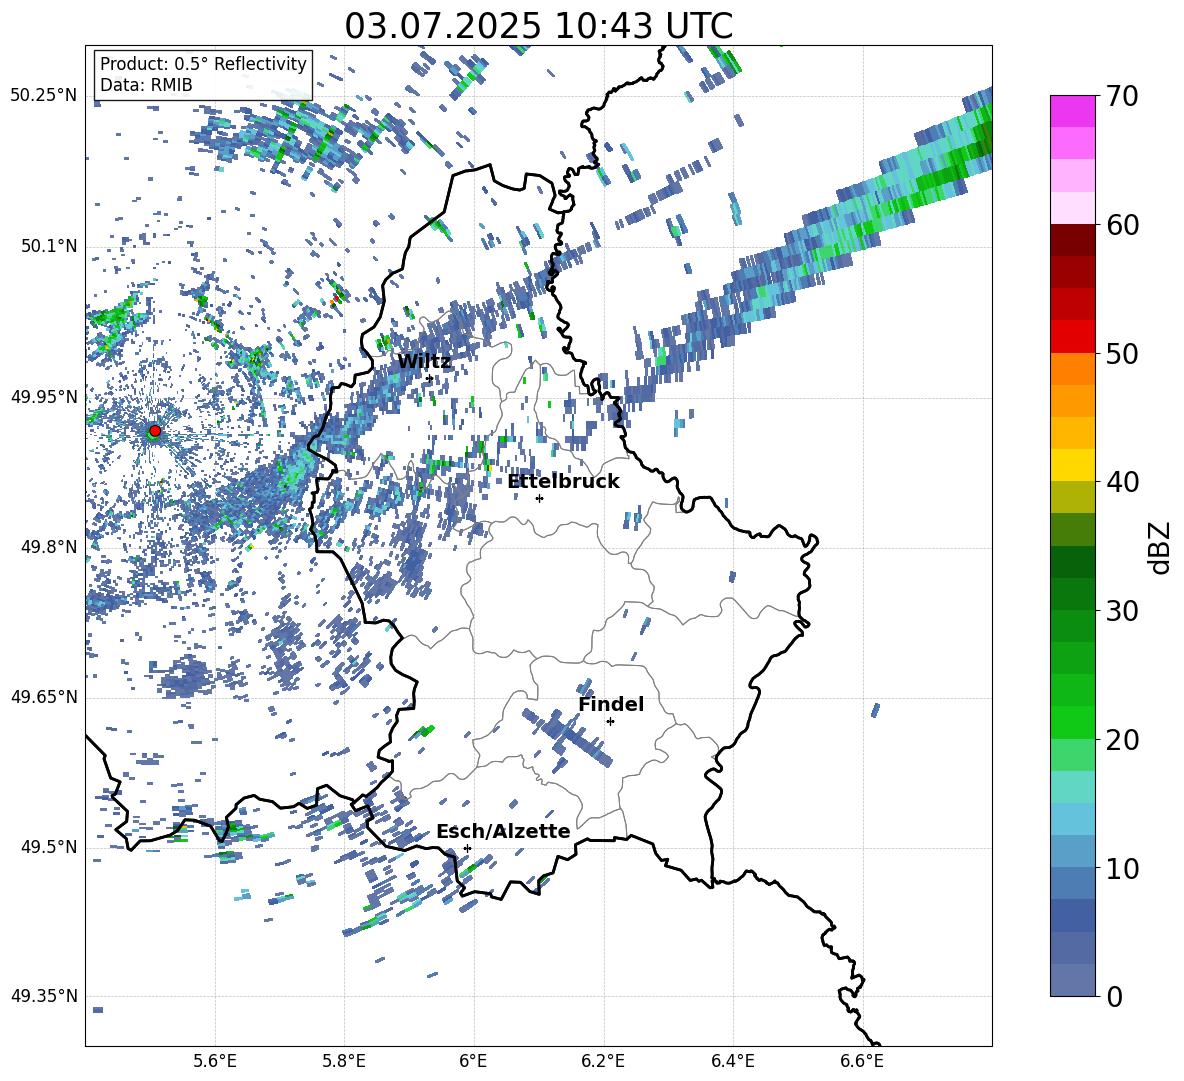
Task: Click the colorbar tick label 60
Action: [x=1122, y=225]
